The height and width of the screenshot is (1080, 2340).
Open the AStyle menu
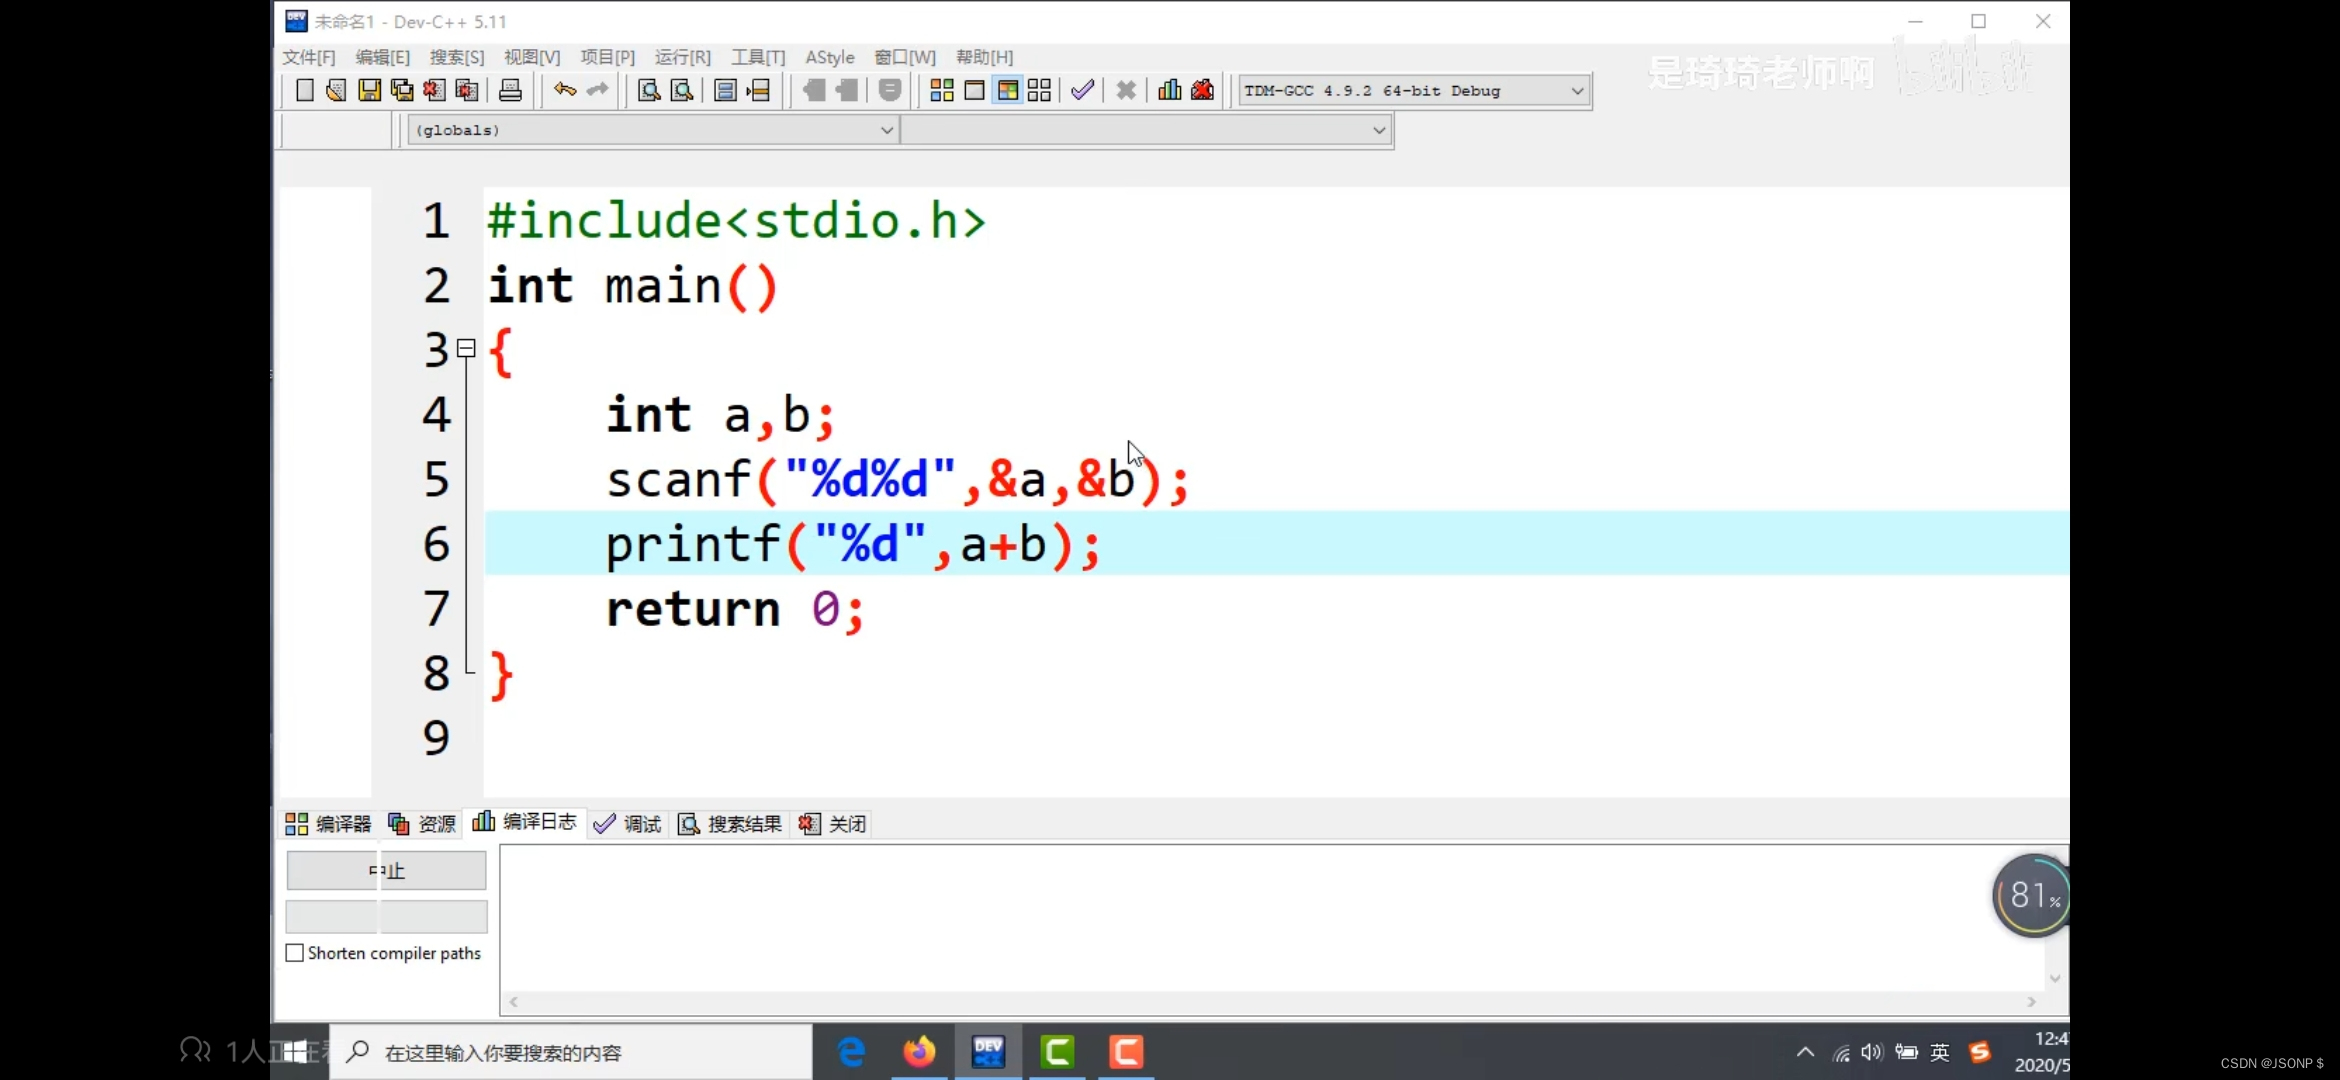829,57
